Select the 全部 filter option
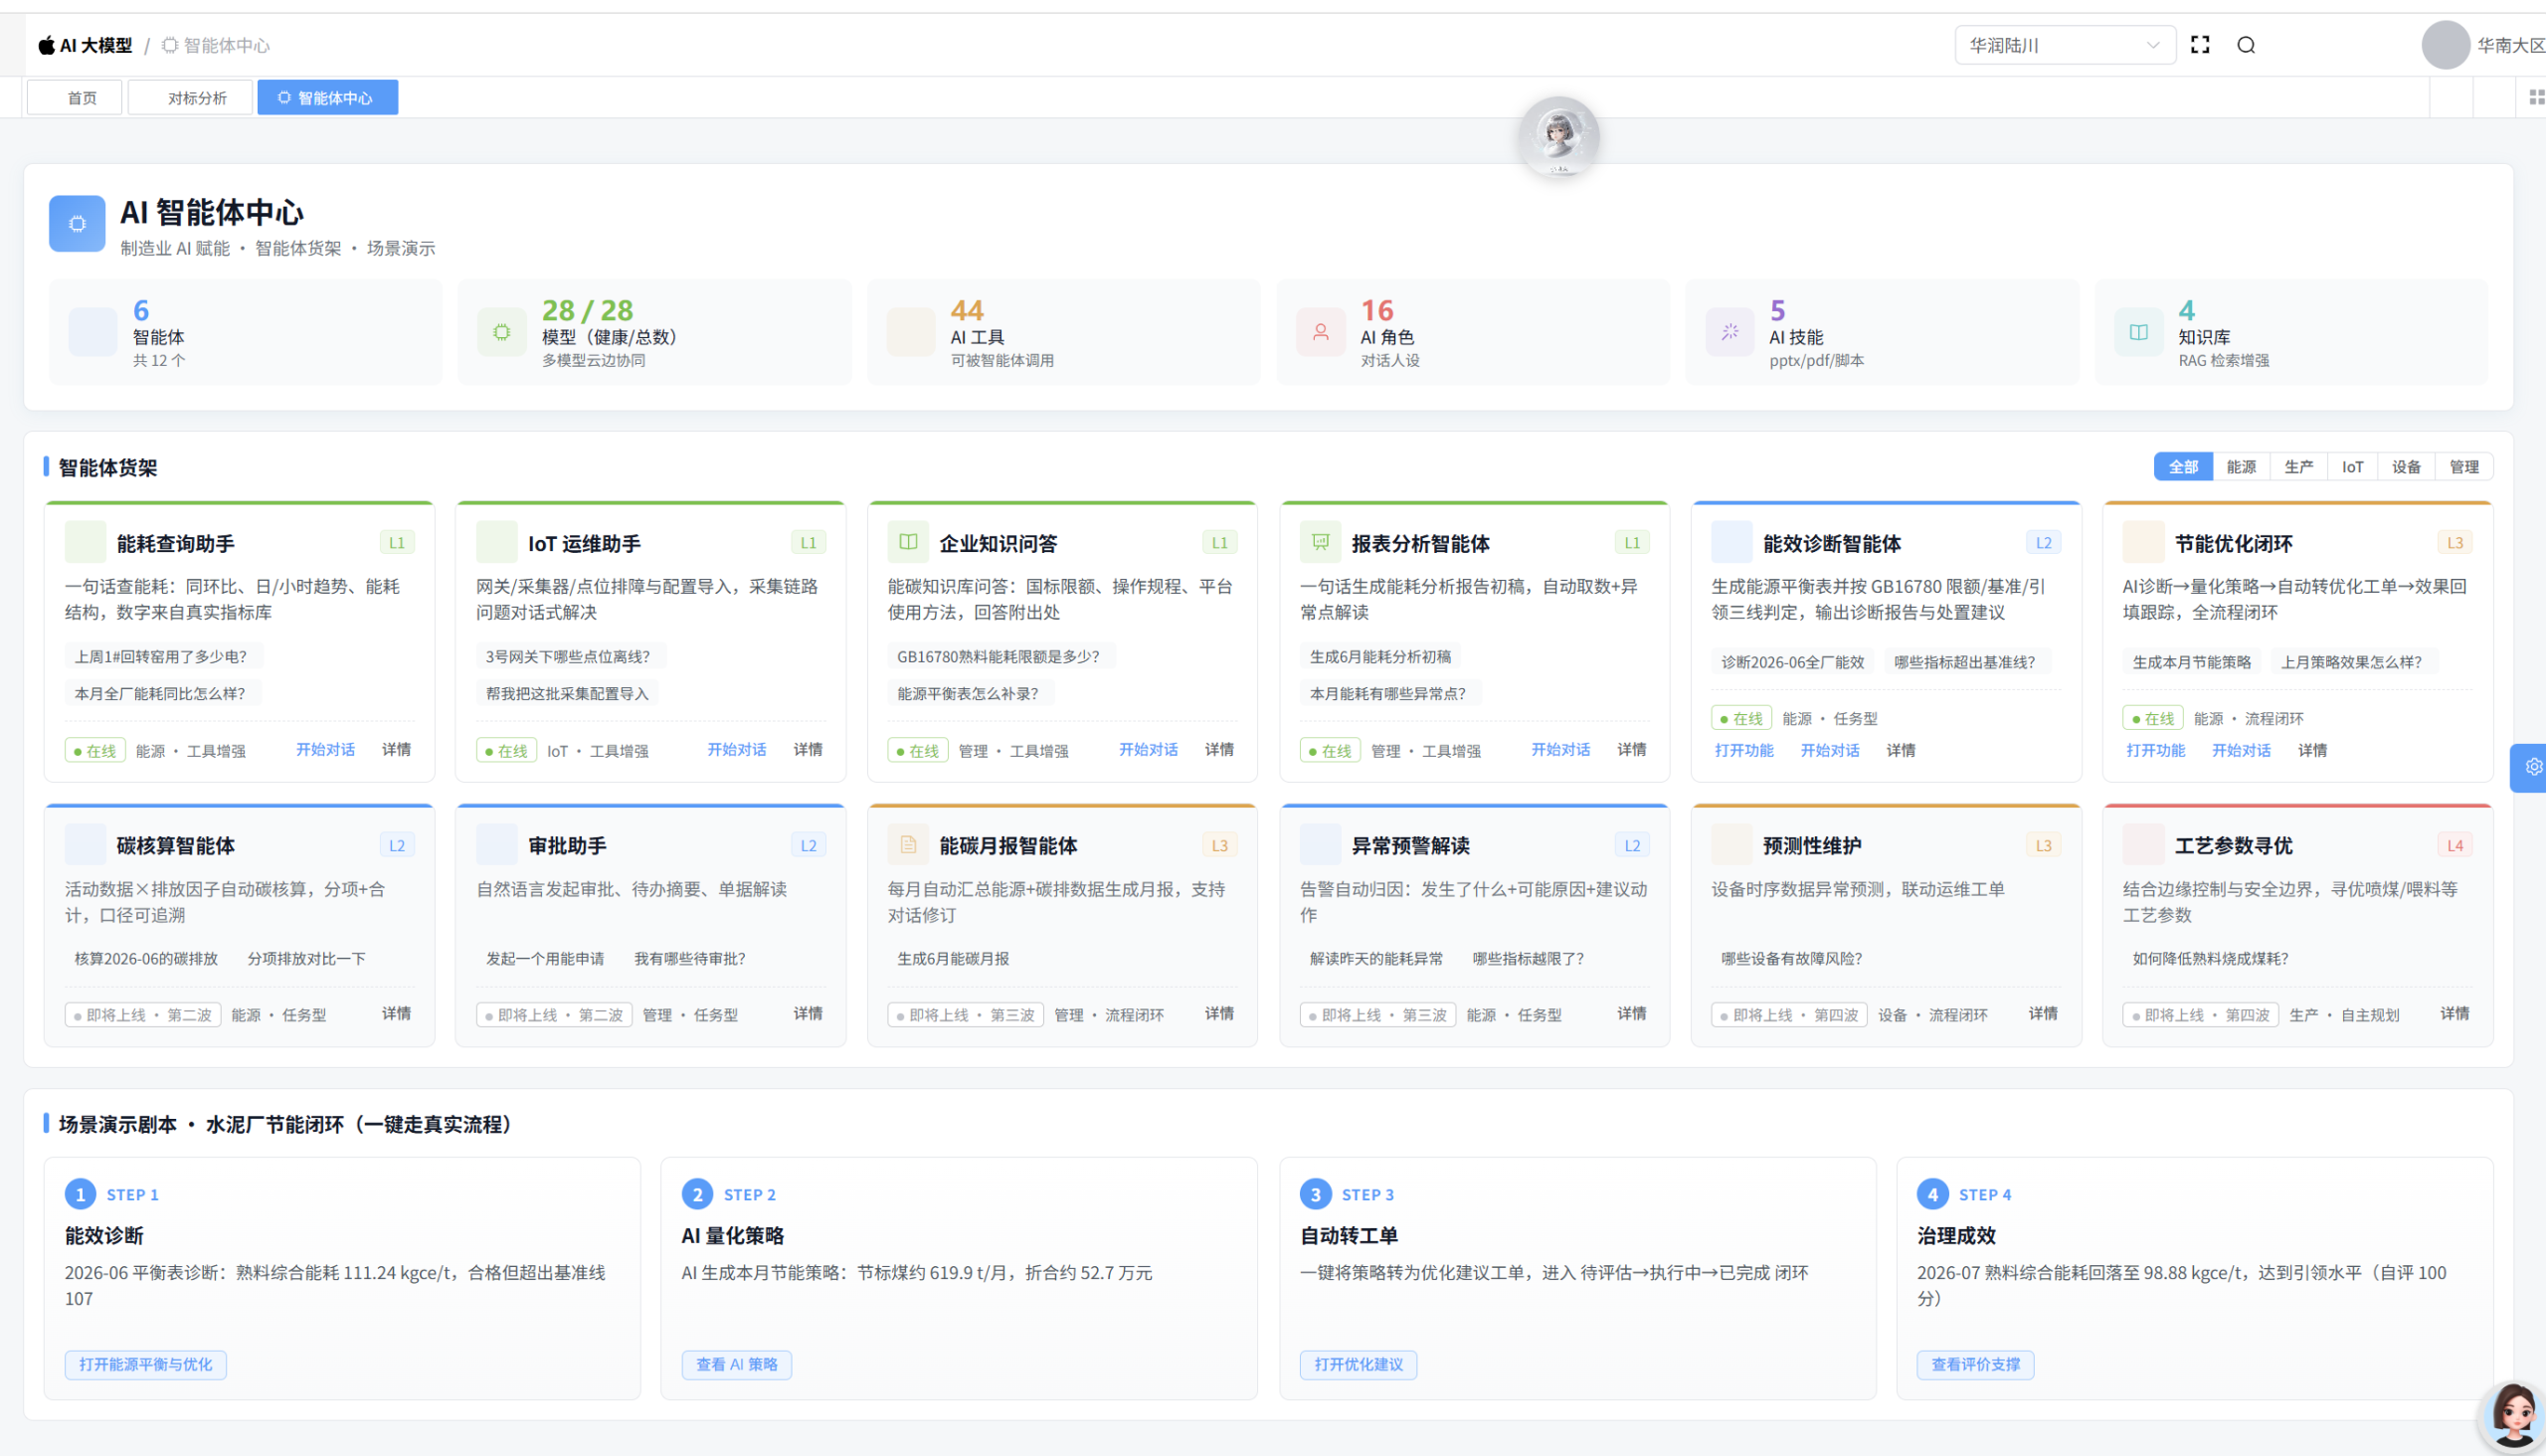 tap(2182, 467)
